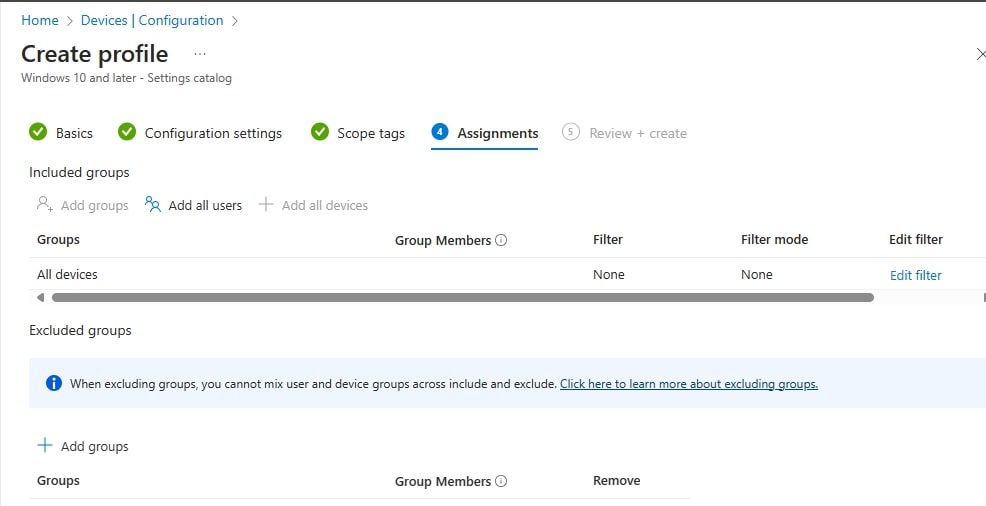
Task: Click the green checkmark for Basics step
Action: click(x=38, y=132)
